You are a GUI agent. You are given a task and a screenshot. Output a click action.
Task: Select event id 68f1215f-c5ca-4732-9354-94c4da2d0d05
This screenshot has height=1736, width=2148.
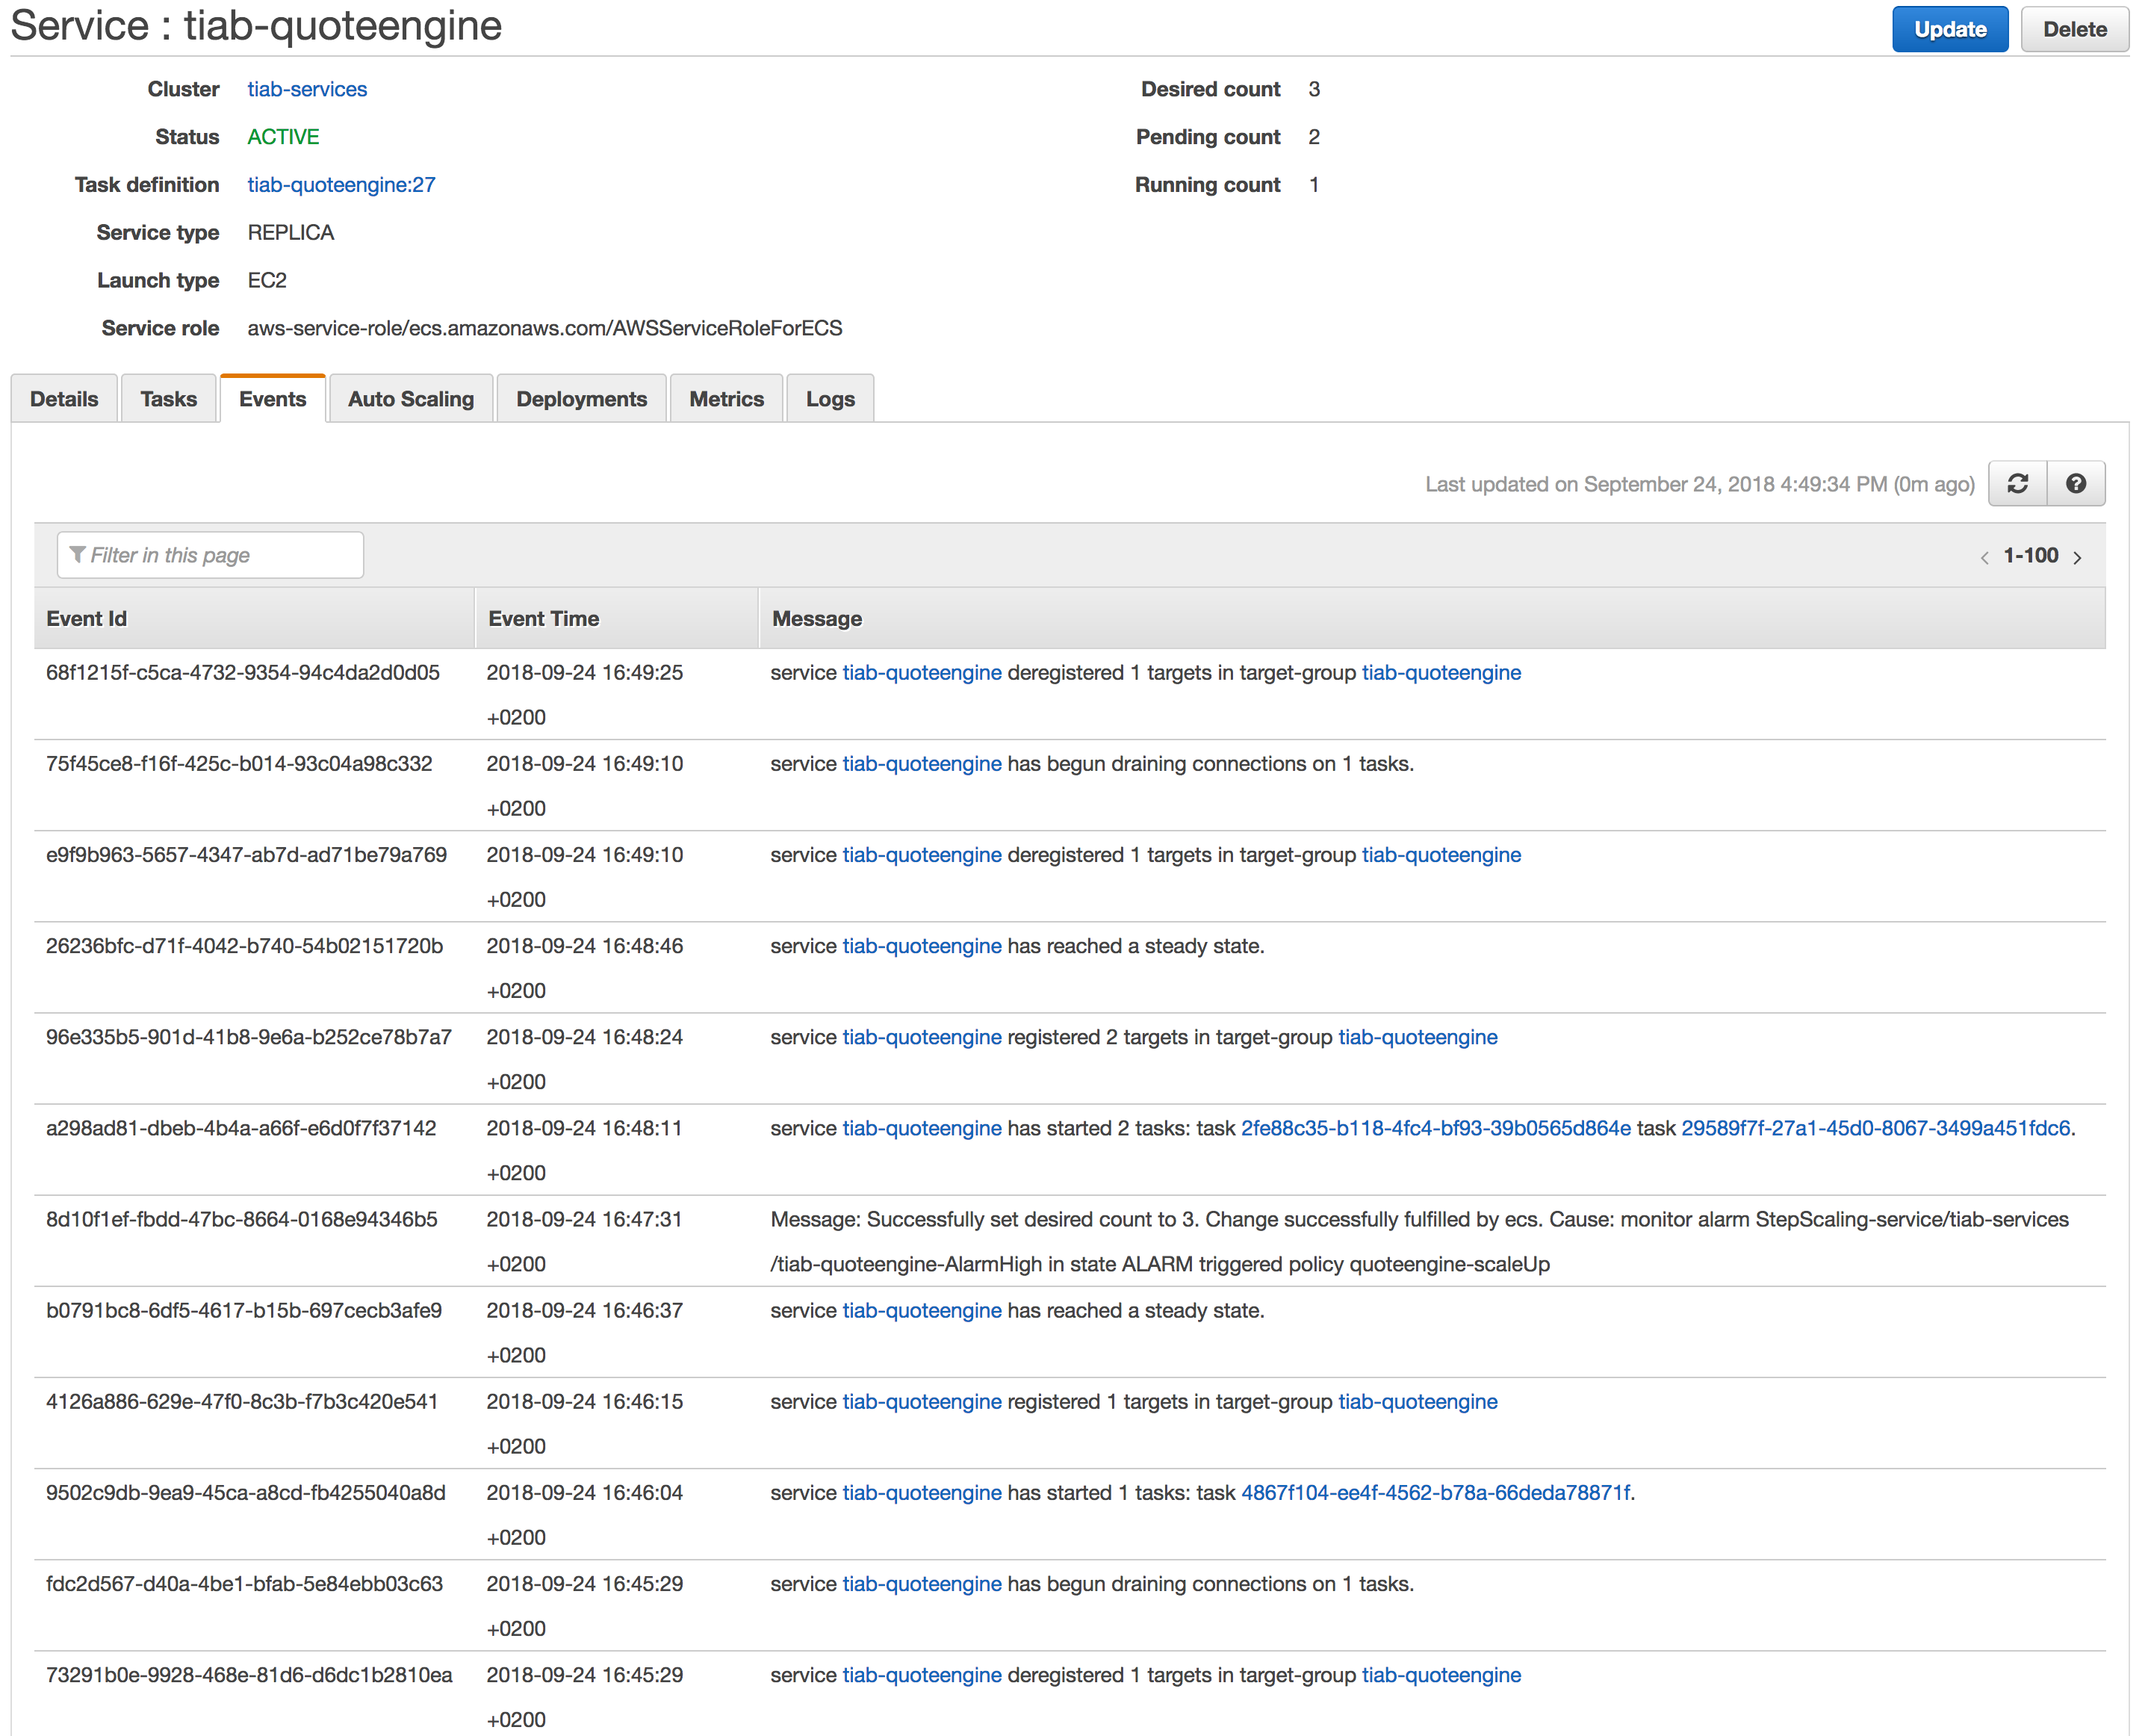[x=243, y=673]
